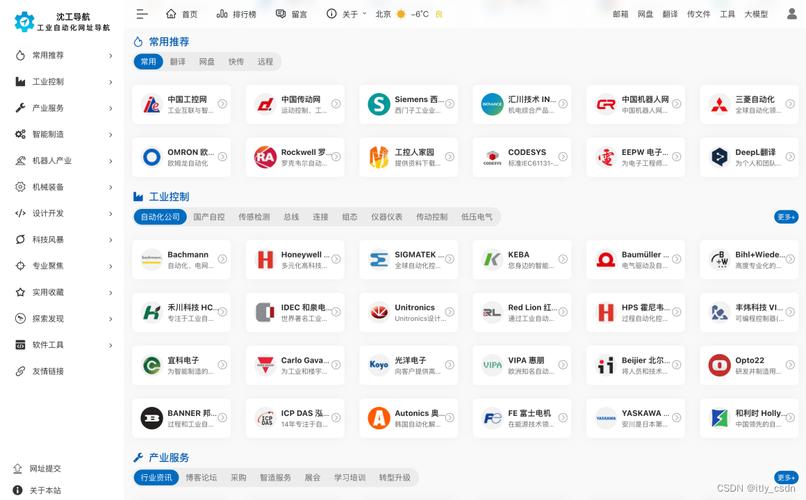Open 邮箱 in the top right menu
Image resolution: width=806 pixels, height=500 pixels.
[x=620, y=14]
